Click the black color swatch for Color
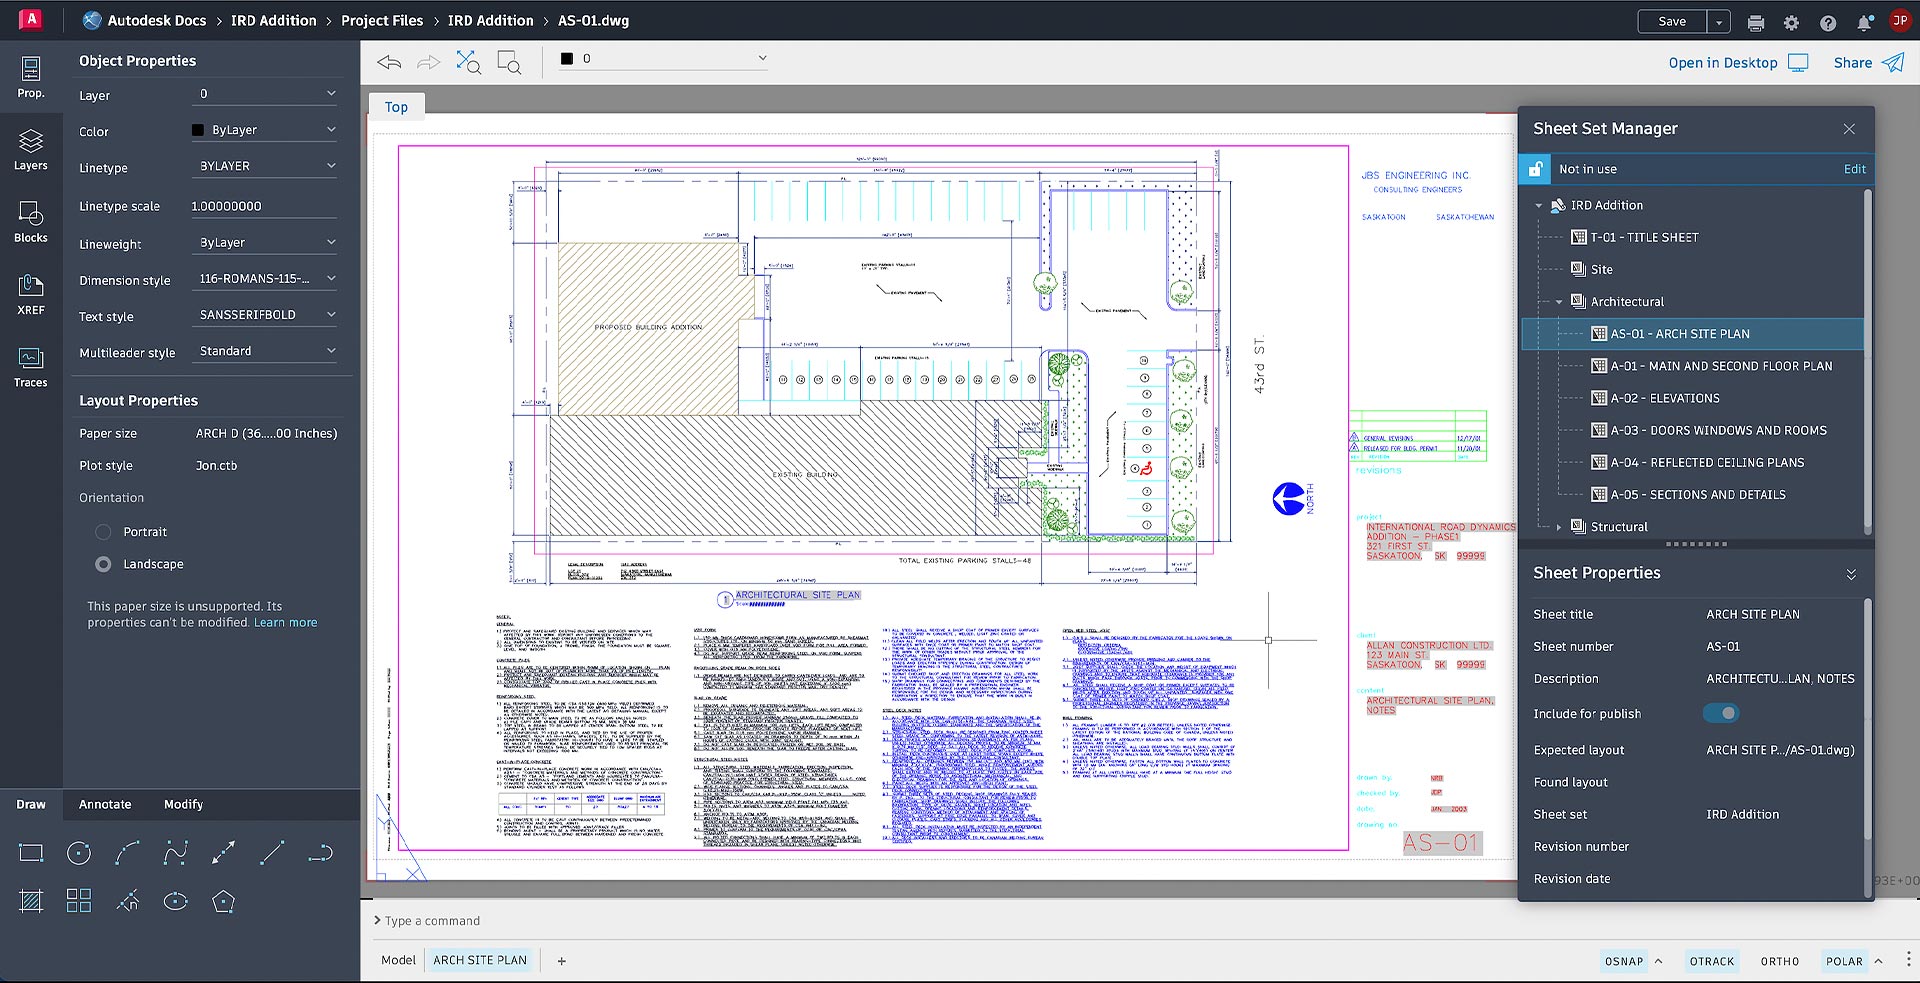Viewport: 1920px width, 983px height. coord(198,130)
